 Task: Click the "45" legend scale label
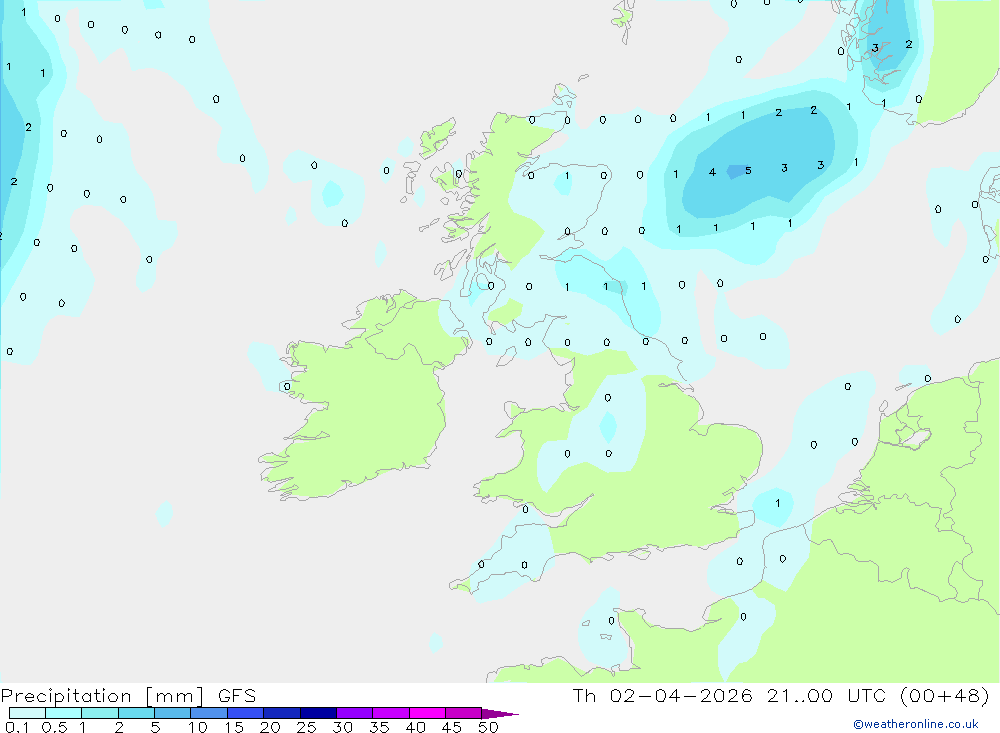click(x=452, y=727)
